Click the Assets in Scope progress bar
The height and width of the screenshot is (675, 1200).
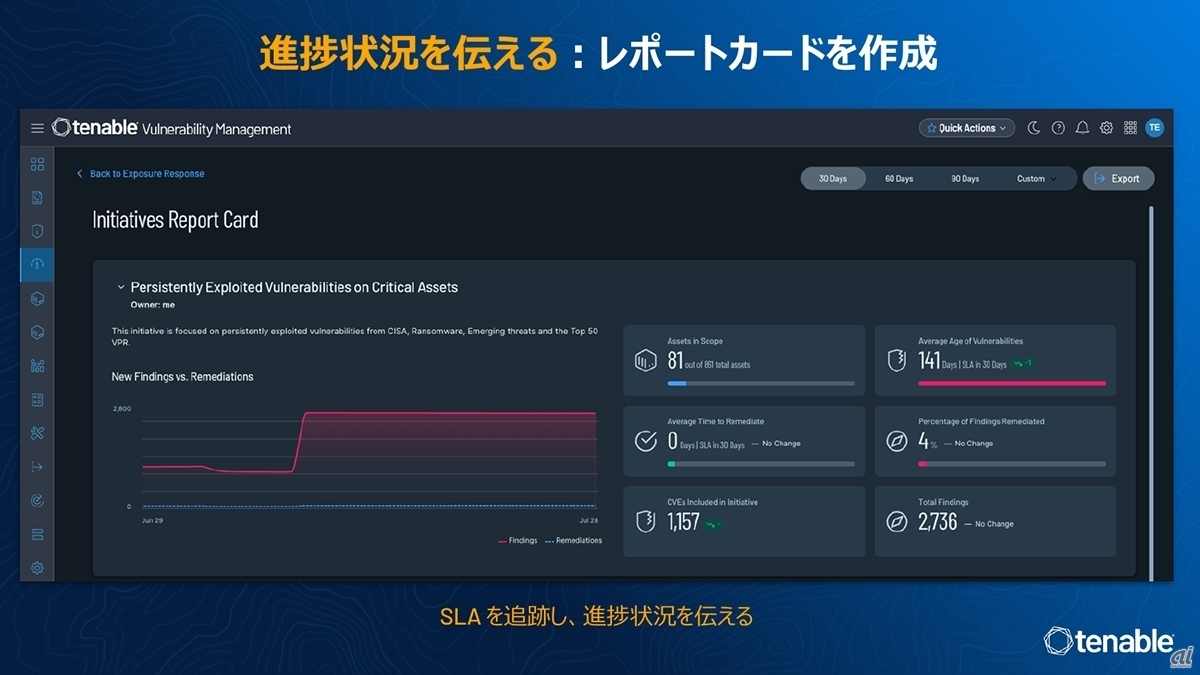(761, 383)
